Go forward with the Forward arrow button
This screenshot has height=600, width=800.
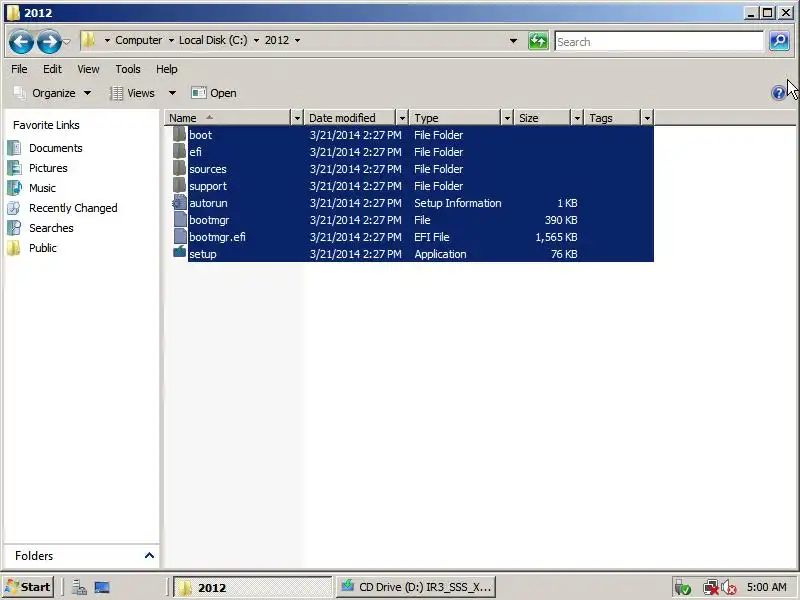coord(48,42)
